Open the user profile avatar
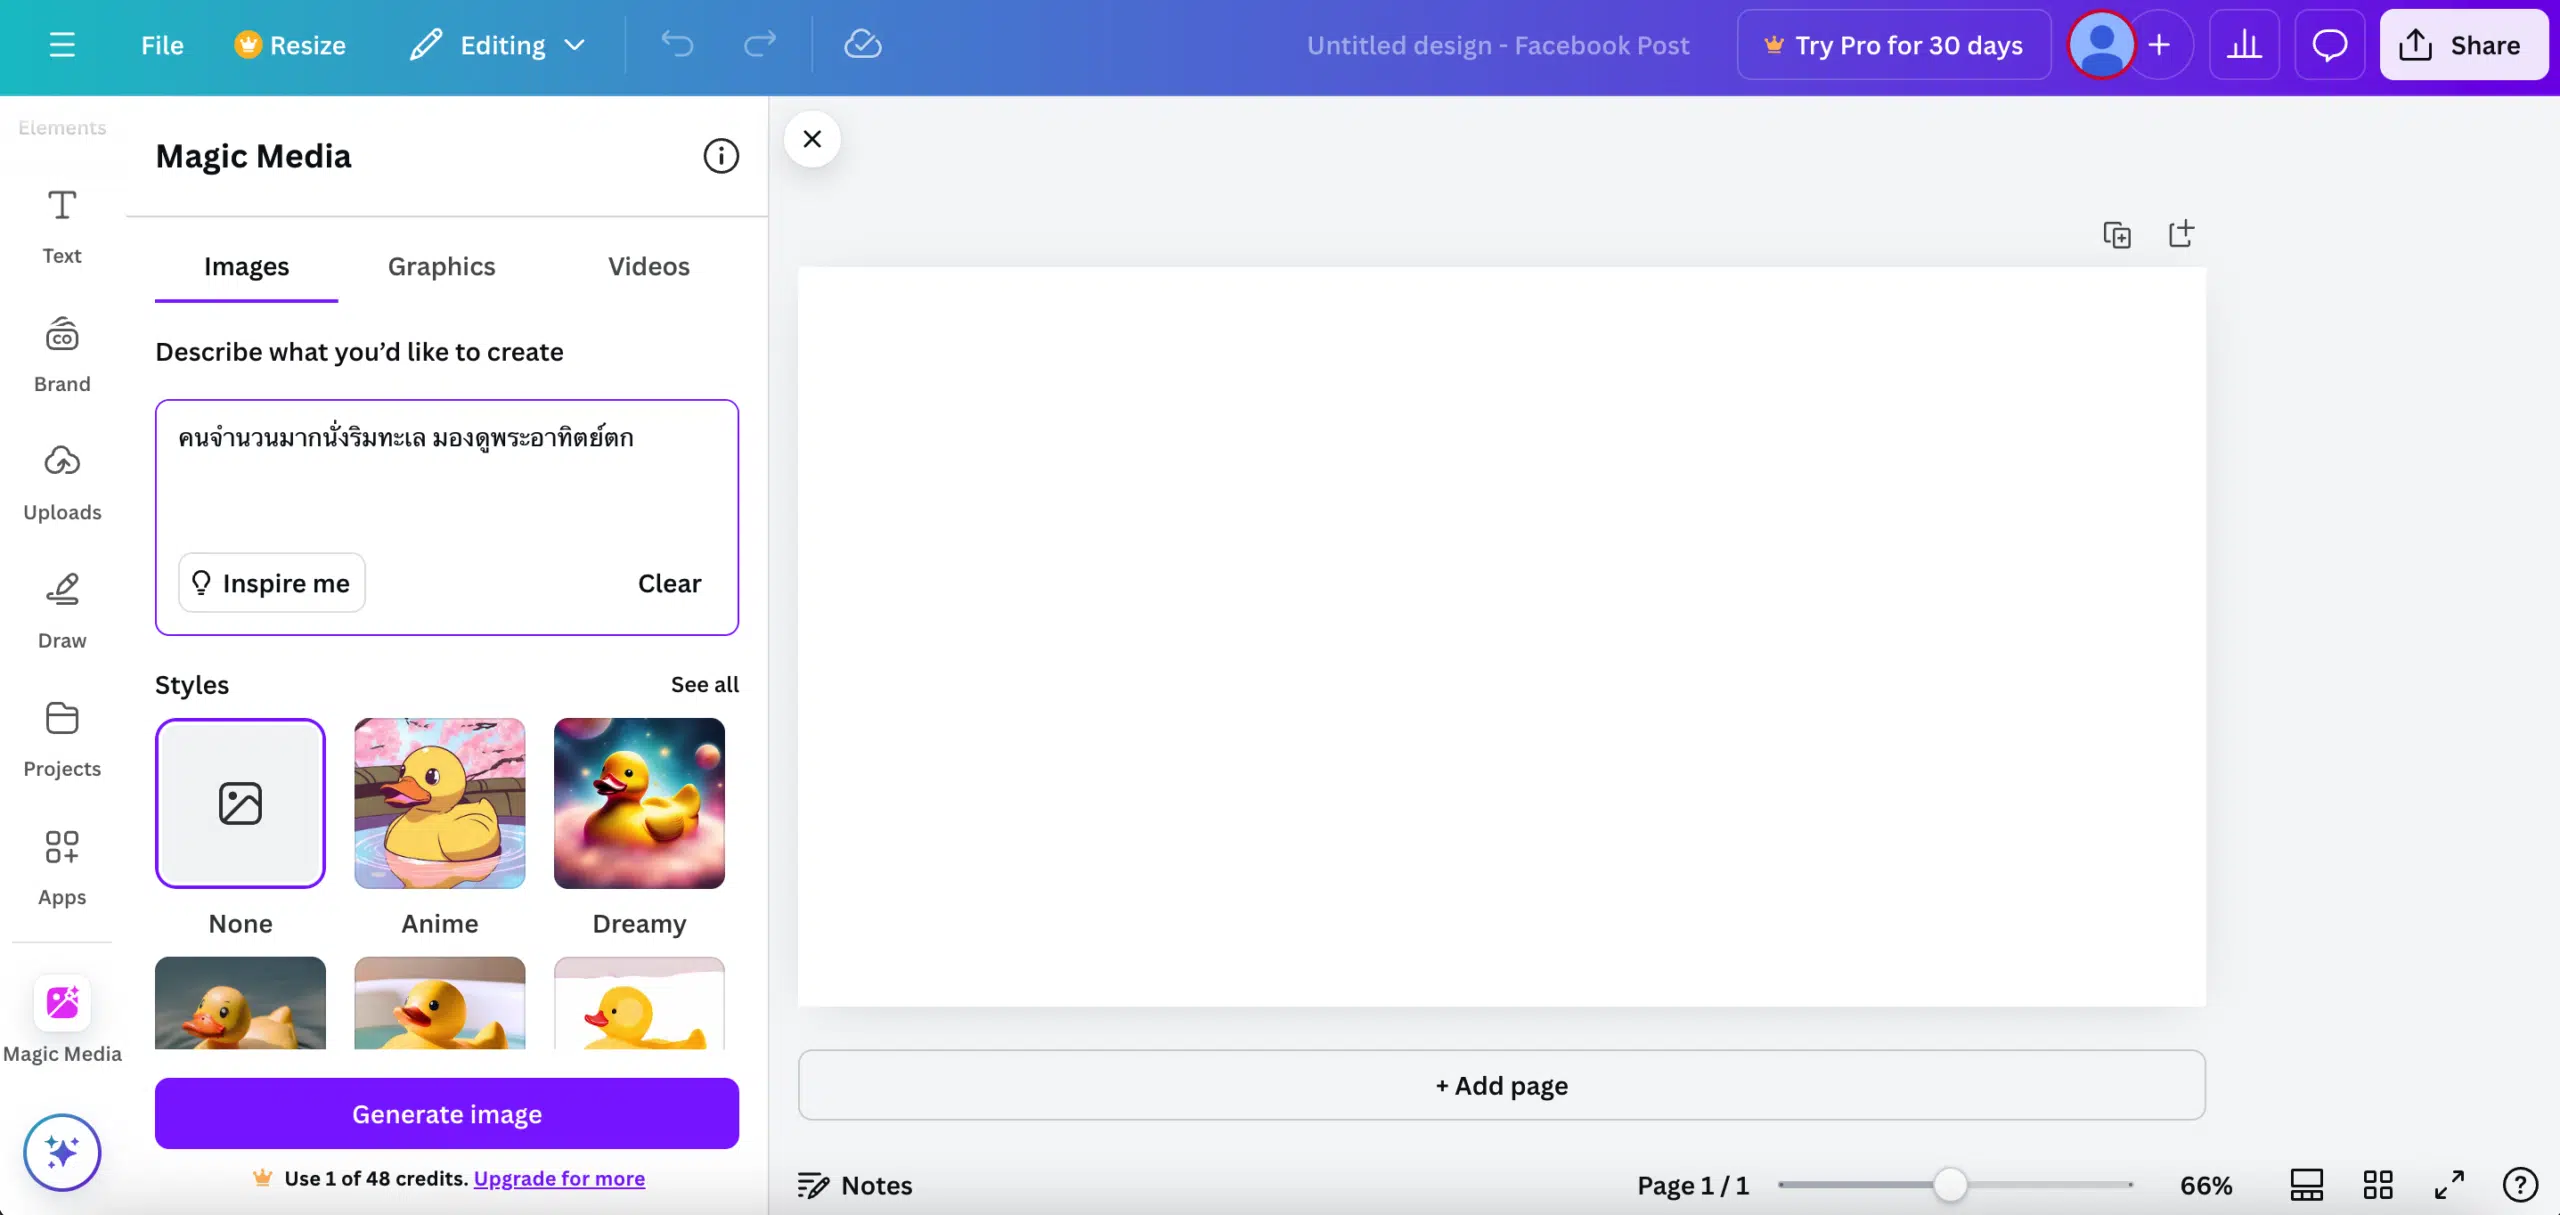This screenshot has width=2560, height=1215. point(2101,45)
